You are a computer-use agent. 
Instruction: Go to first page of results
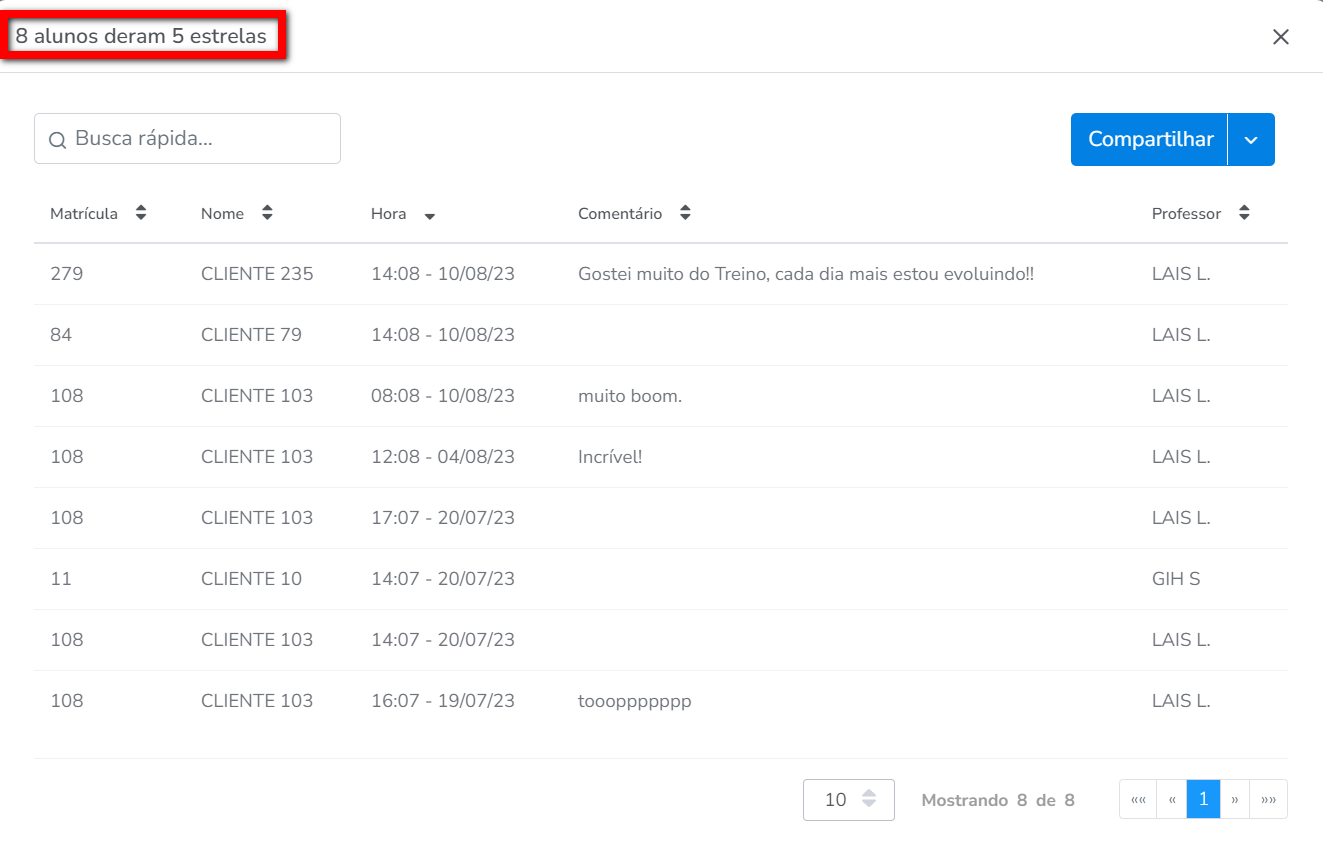pyautogui.click(x=1138, y=800)
